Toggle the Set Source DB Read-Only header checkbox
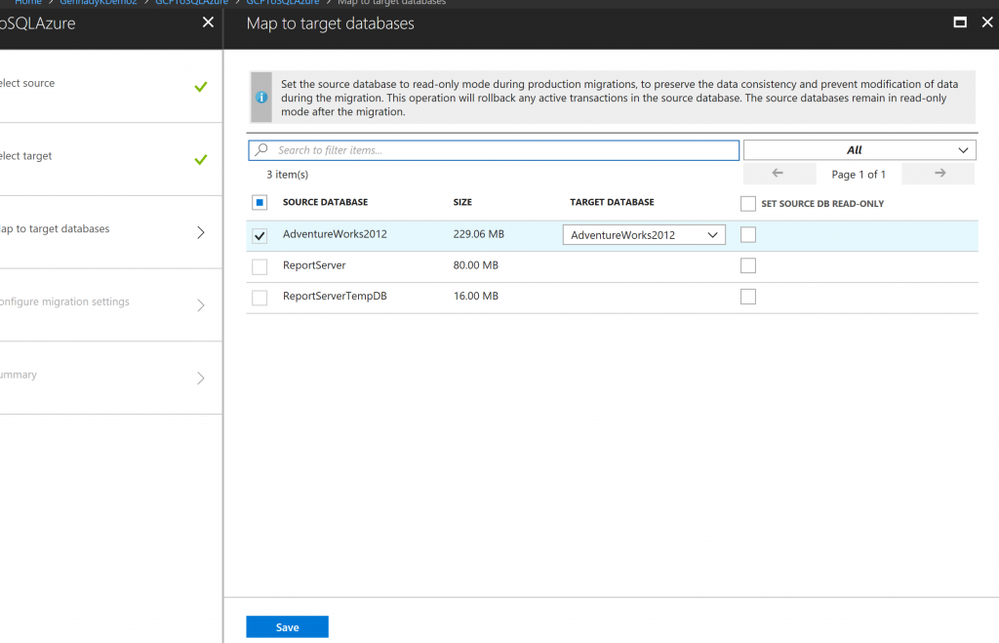 click(x=748, y=203)
